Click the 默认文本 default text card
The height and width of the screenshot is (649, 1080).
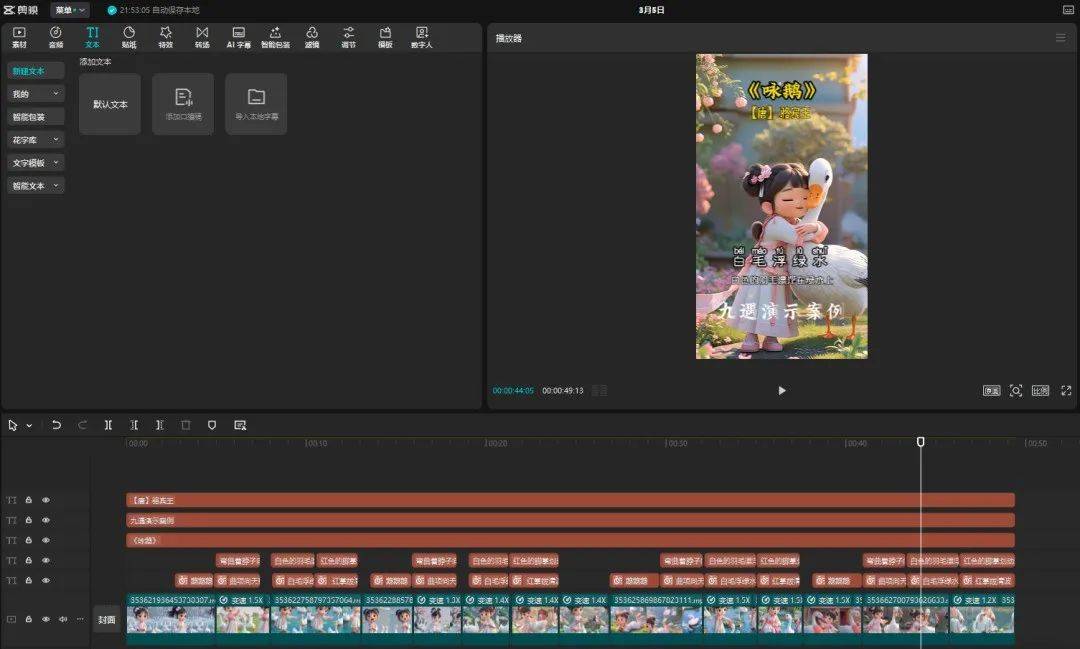click(x=110, y=104)
